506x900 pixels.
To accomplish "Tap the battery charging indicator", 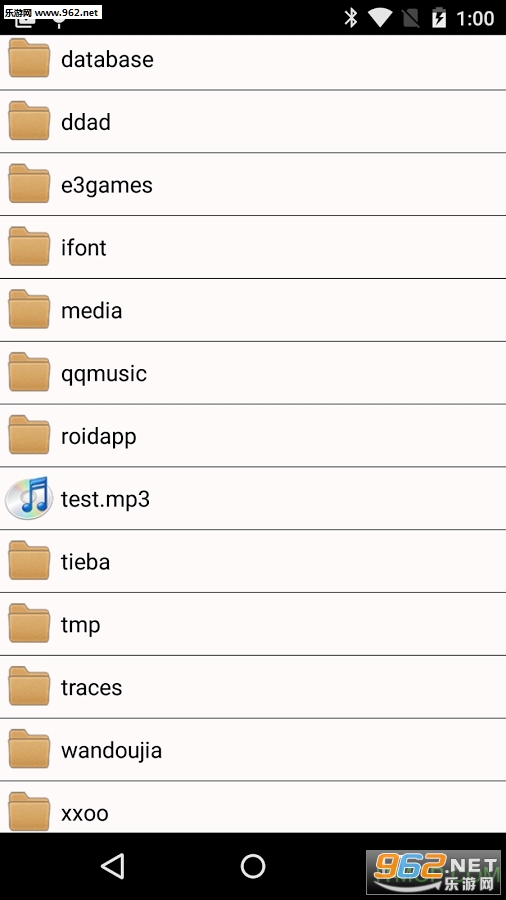I will click(439, 18).
